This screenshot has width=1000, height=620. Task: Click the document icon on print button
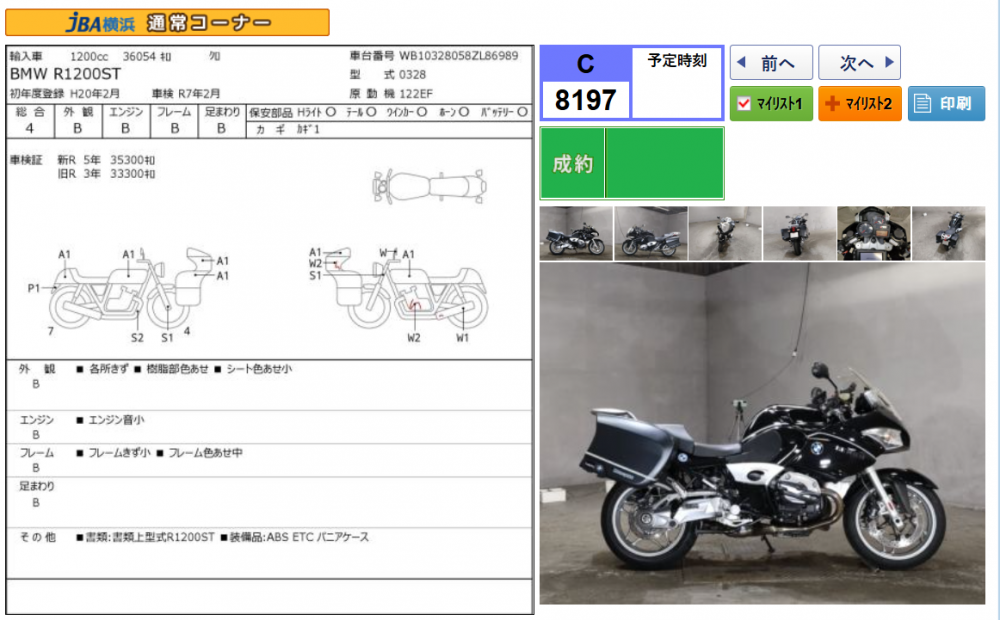(922, 103)
